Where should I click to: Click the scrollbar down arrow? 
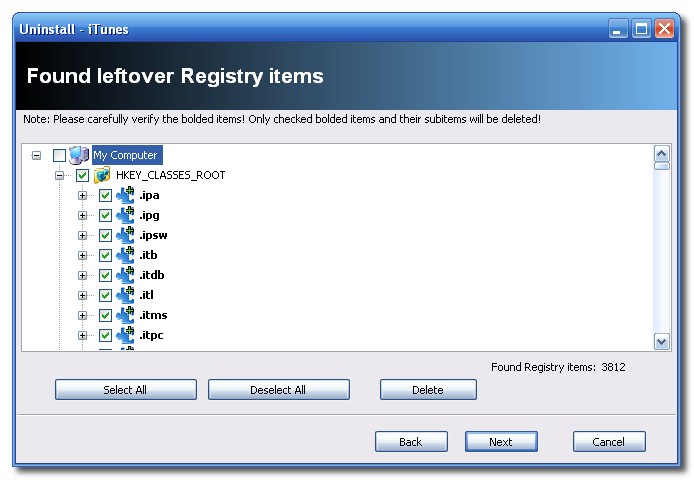tap(662, 341)
